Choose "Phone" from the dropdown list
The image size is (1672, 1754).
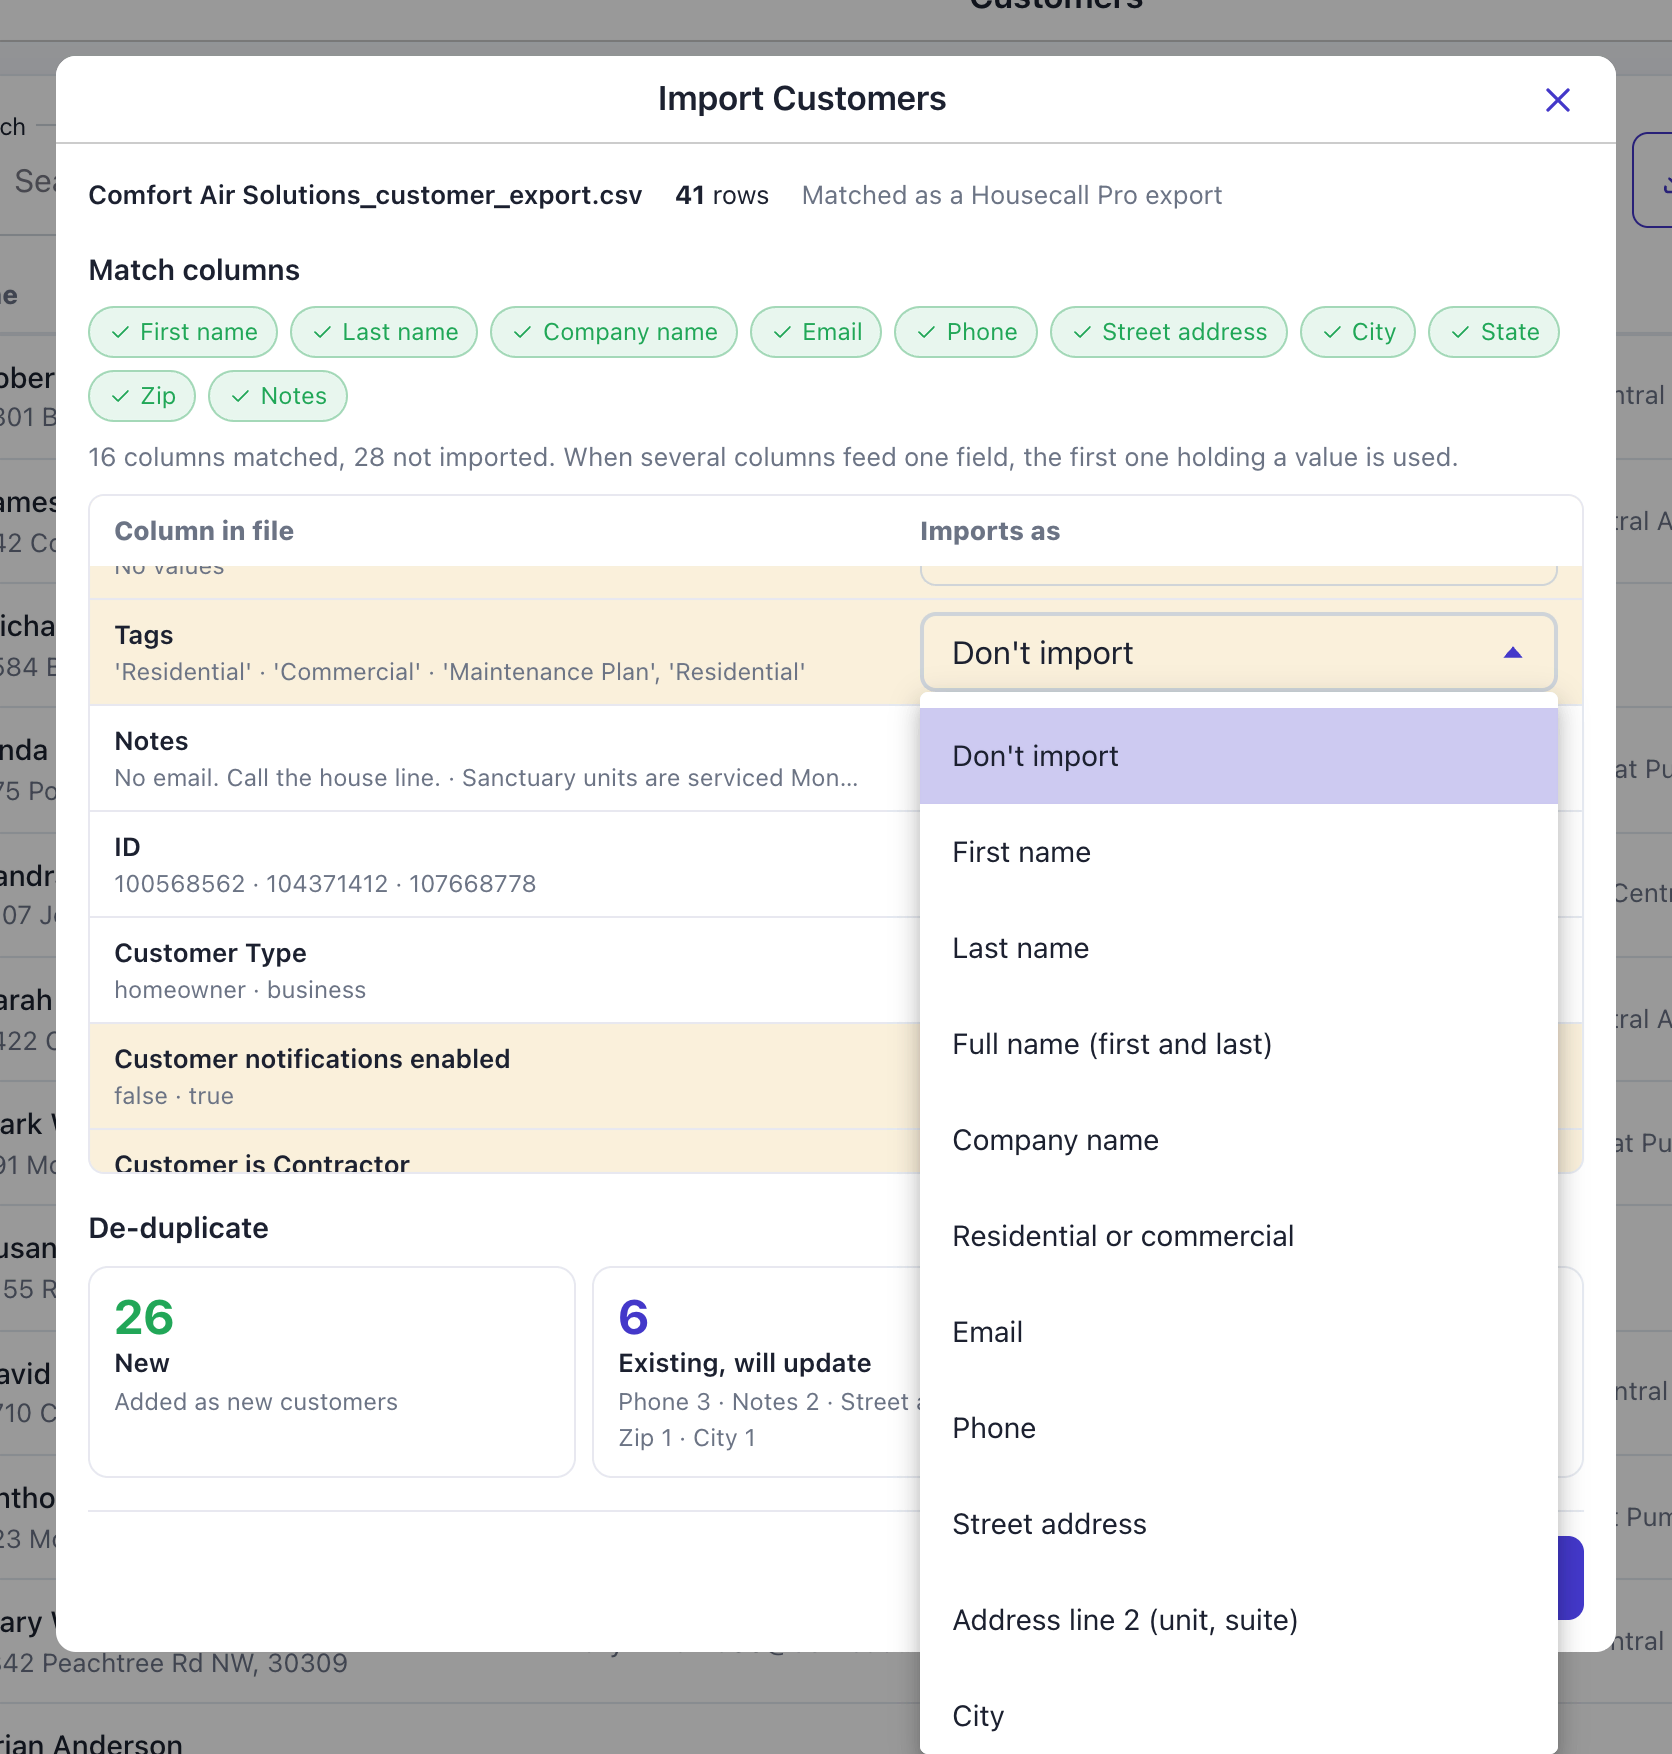[x=1238, y=1428]
